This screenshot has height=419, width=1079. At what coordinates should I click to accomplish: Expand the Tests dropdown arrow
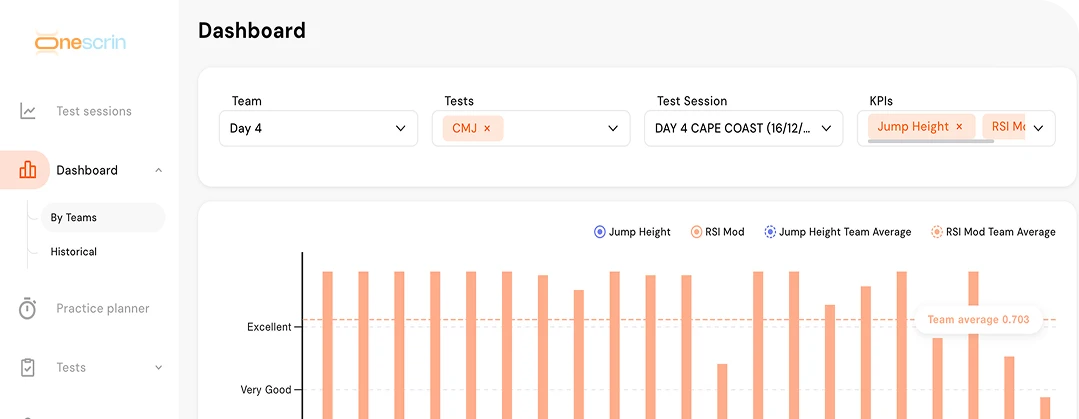pyautogui.click(x=613, y=128)
